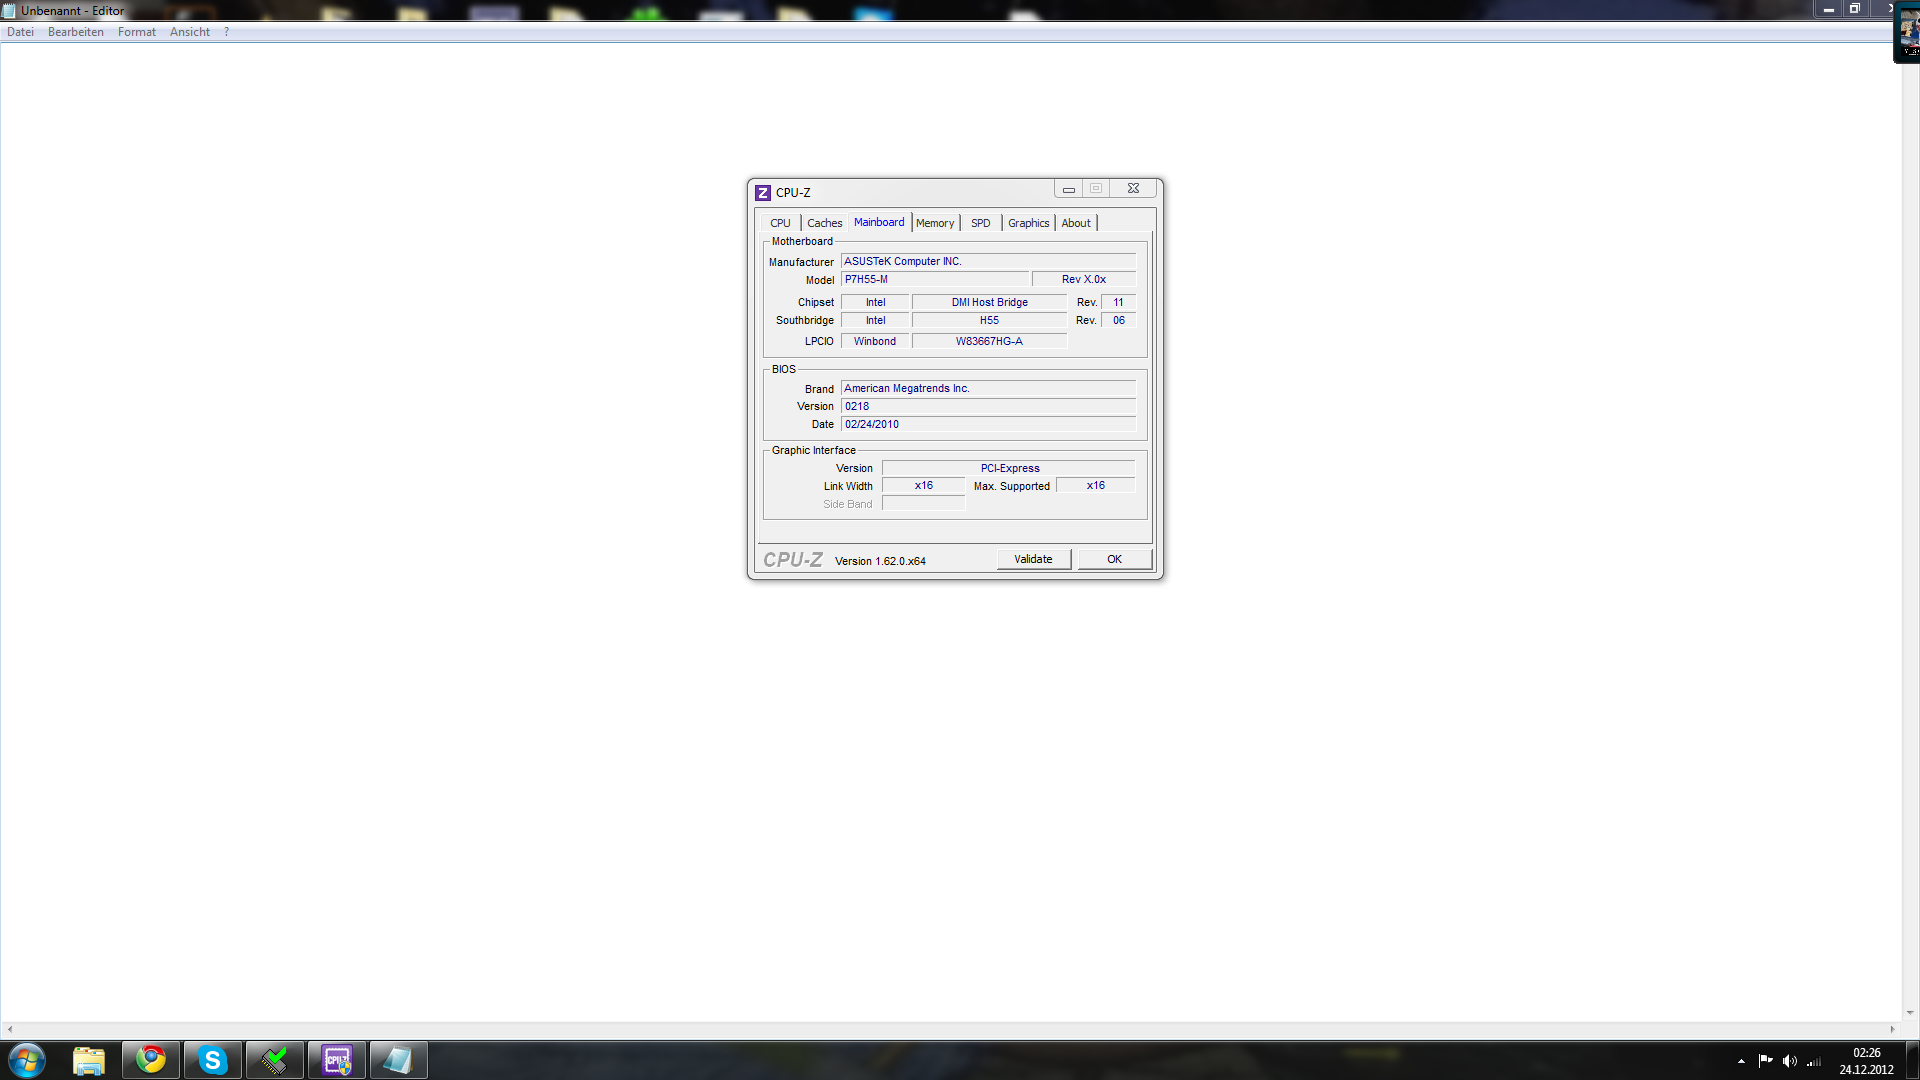1920x1080 pixels.
Task: Click the BIOS date 02/24/2010 field
Action: click(988, 424)
